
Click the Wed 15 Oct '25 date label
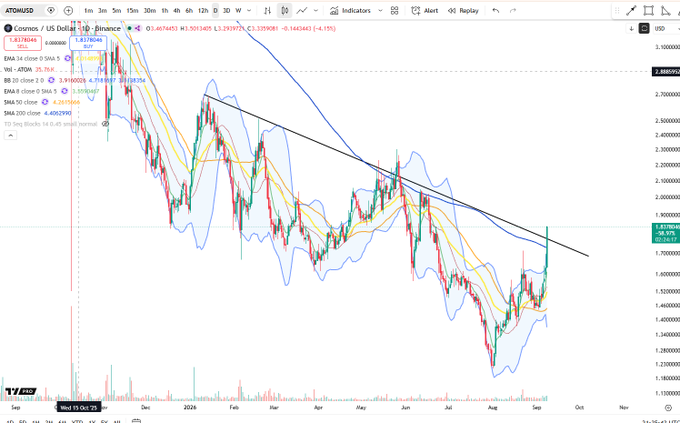(x=79, y=407)
